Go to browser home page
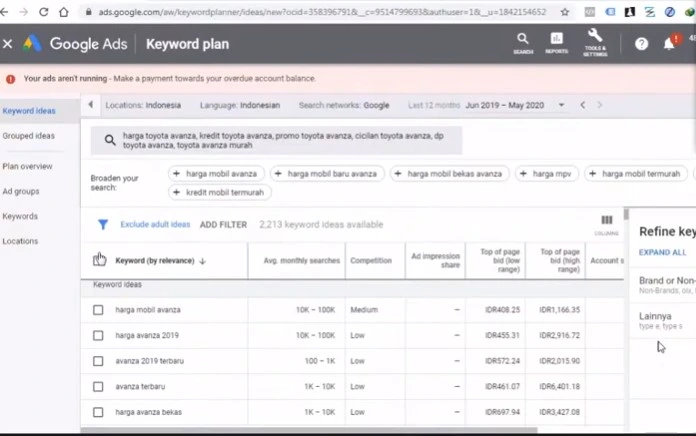 (63, 12)
